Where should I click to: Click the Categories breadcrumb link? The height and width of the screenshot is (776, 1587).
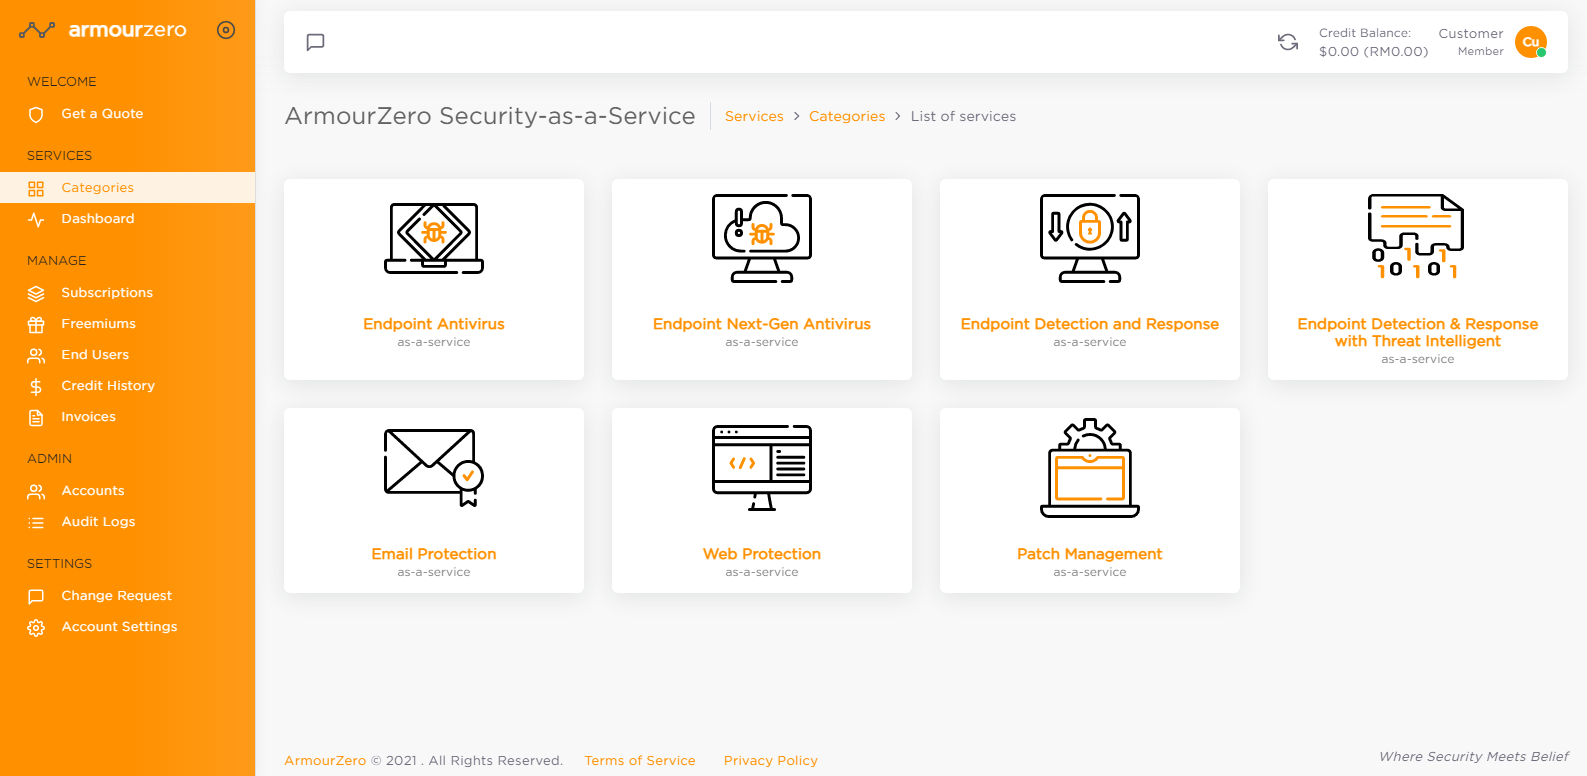(847, 117)
